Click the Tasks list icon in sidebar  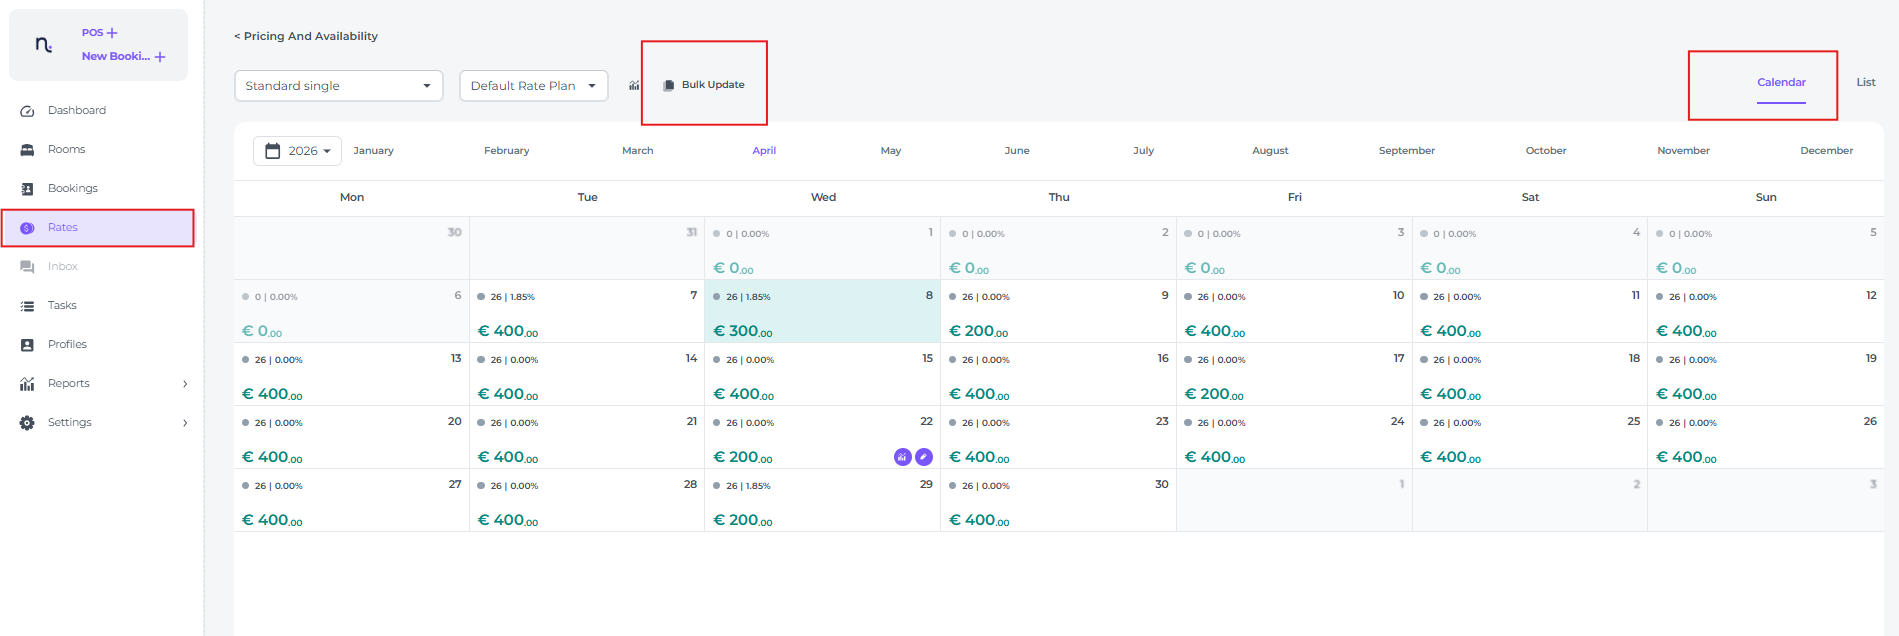pyautogui.click(x=27, y=306)
